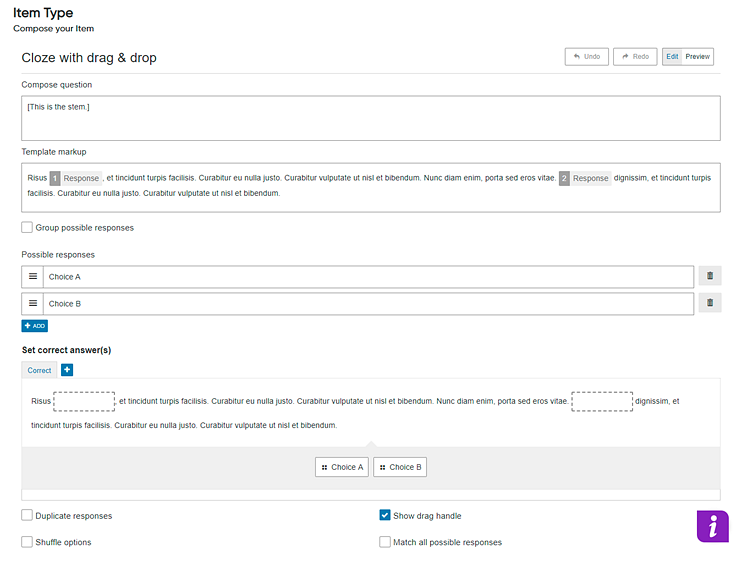The image size is (742, 582).
Task: Click the 'Possible responses' label
Action: (x=58, y=255)
